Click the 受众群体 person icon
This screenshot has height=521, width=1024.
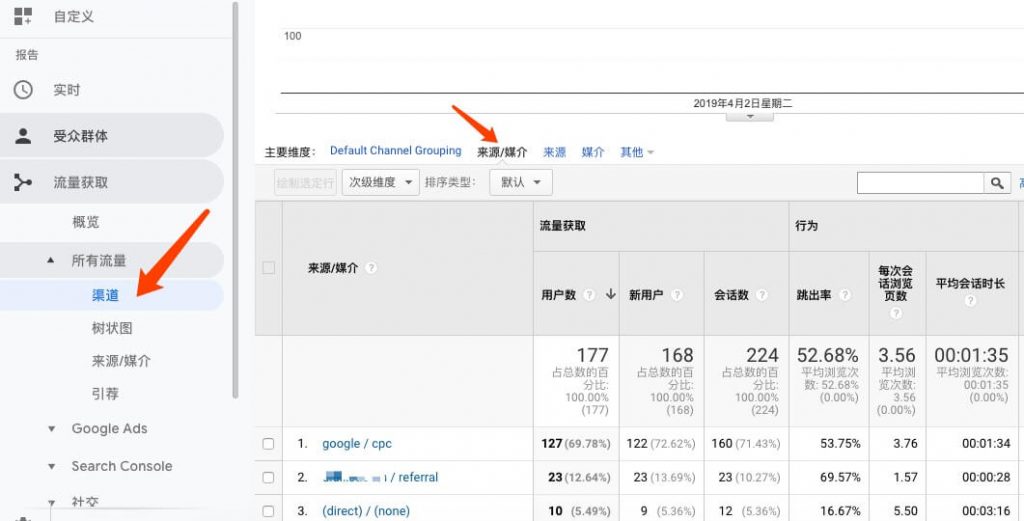[x=23, y=136]
